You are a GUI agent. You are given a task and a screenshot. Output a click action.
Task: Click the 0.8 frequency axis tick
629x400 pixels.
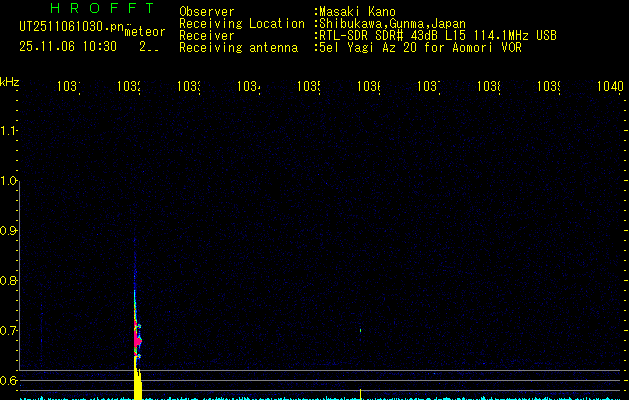point(10,280)
